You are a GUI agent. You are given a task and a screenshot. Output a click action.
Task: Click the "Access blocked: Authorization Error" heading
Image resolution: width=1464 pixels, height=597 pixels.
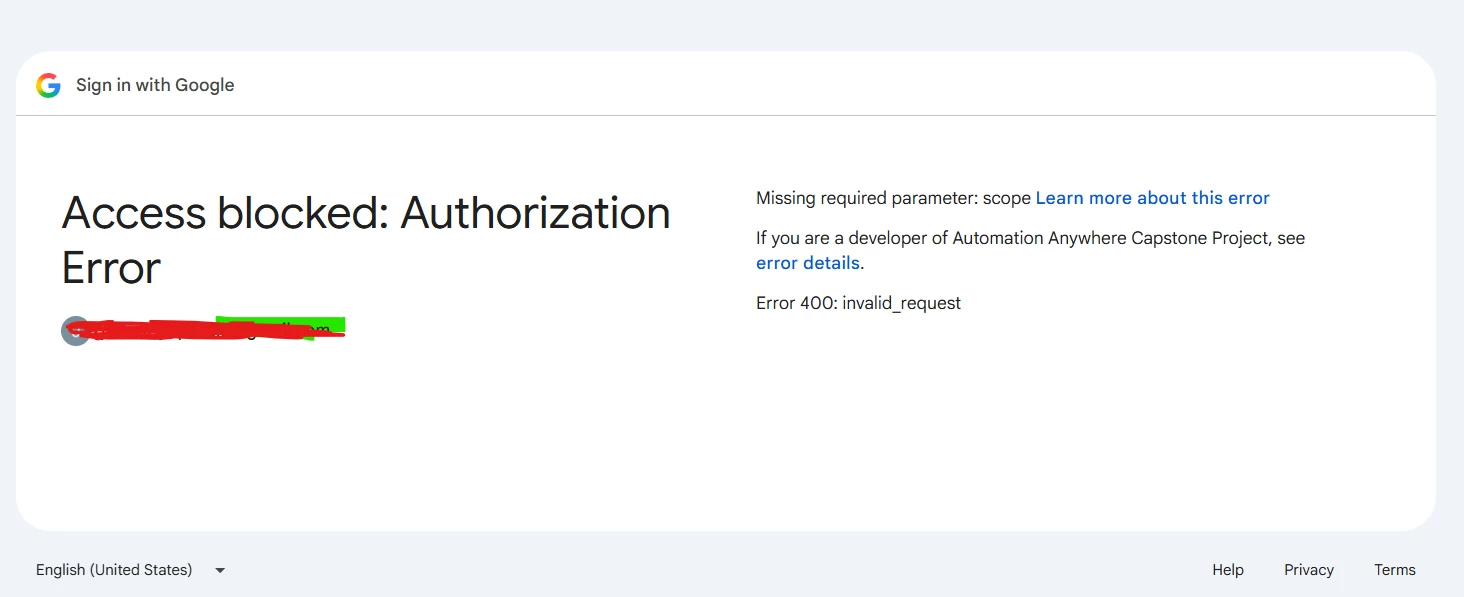pyautogui.click(x=366, y=240)
